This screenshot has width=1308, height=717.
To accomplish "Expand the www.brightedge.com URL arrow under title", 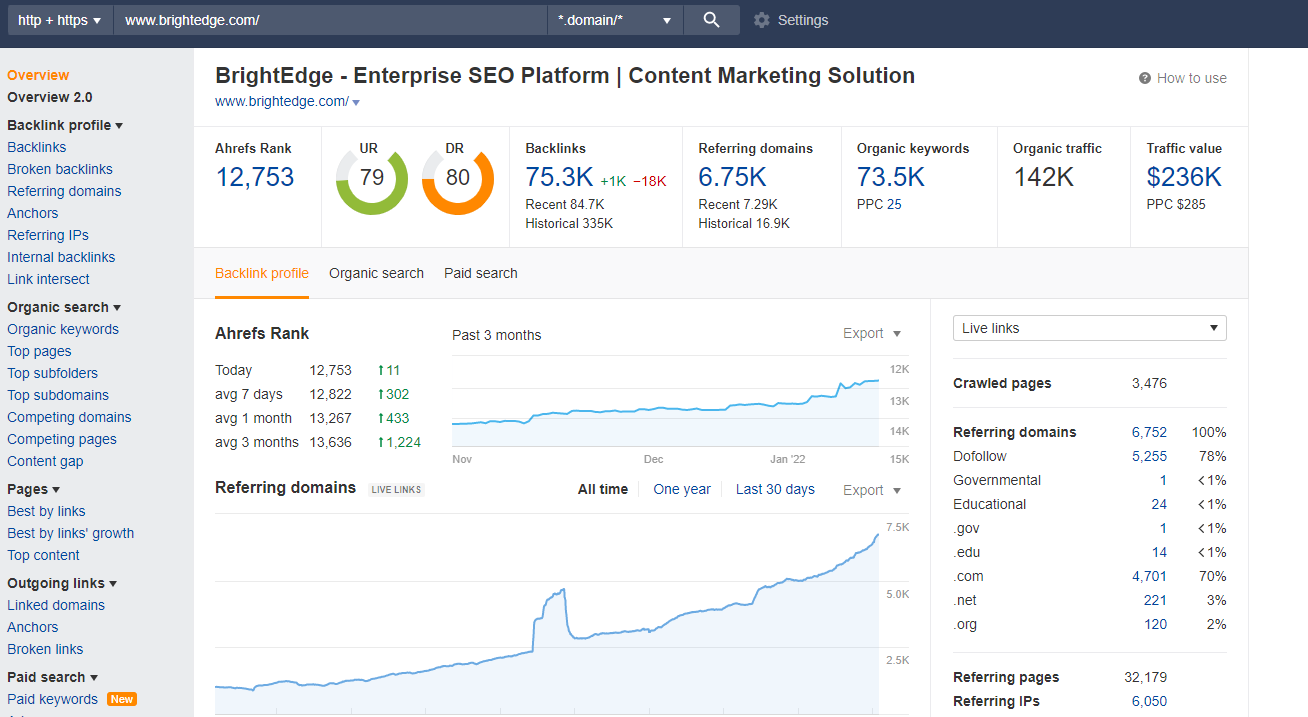I will 356,102.
